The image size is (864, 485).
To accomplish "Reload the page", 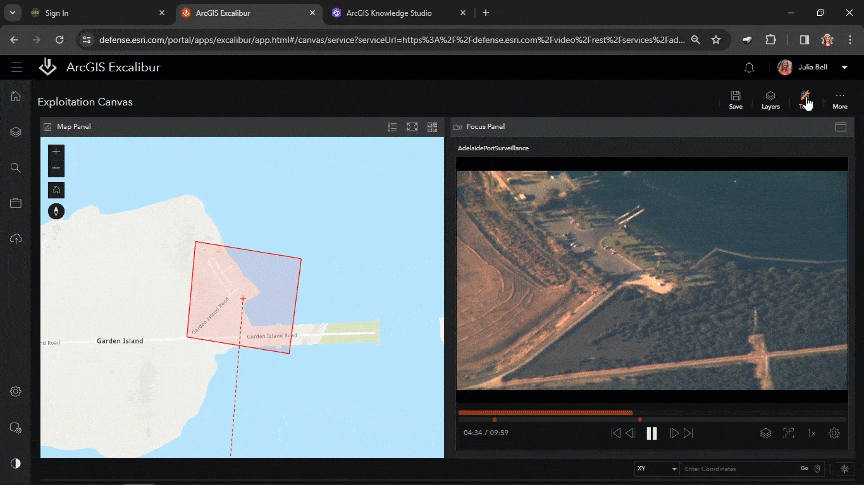I will tap(60, 40).
